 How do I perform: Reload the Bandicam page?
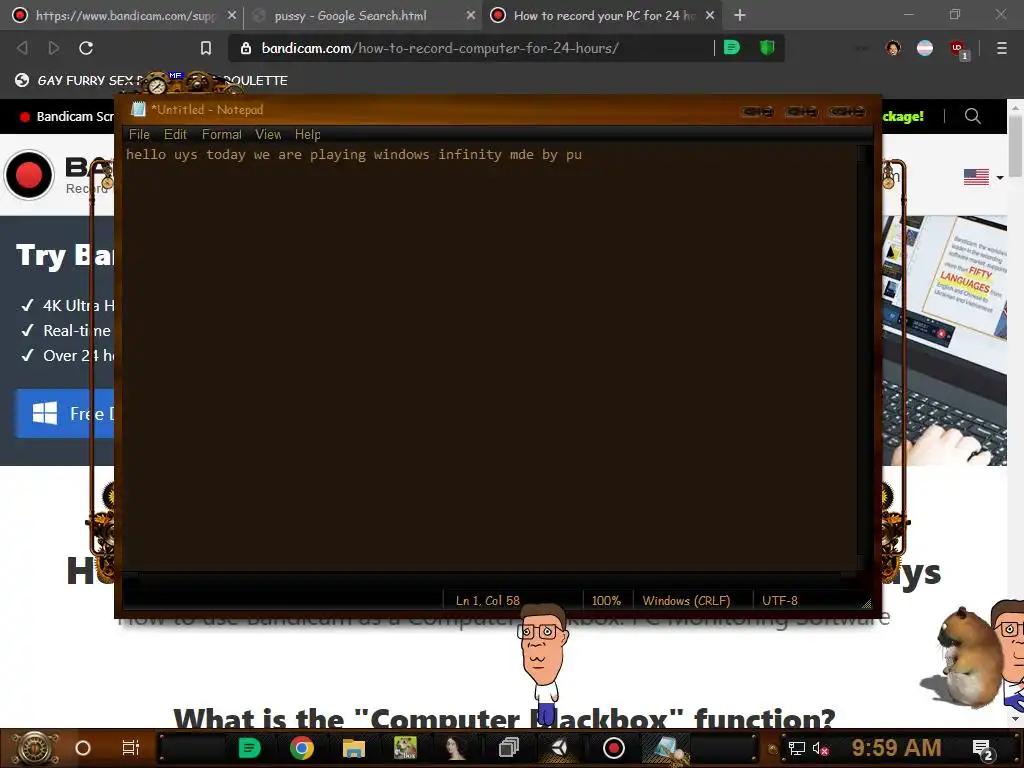coord(86,48)
